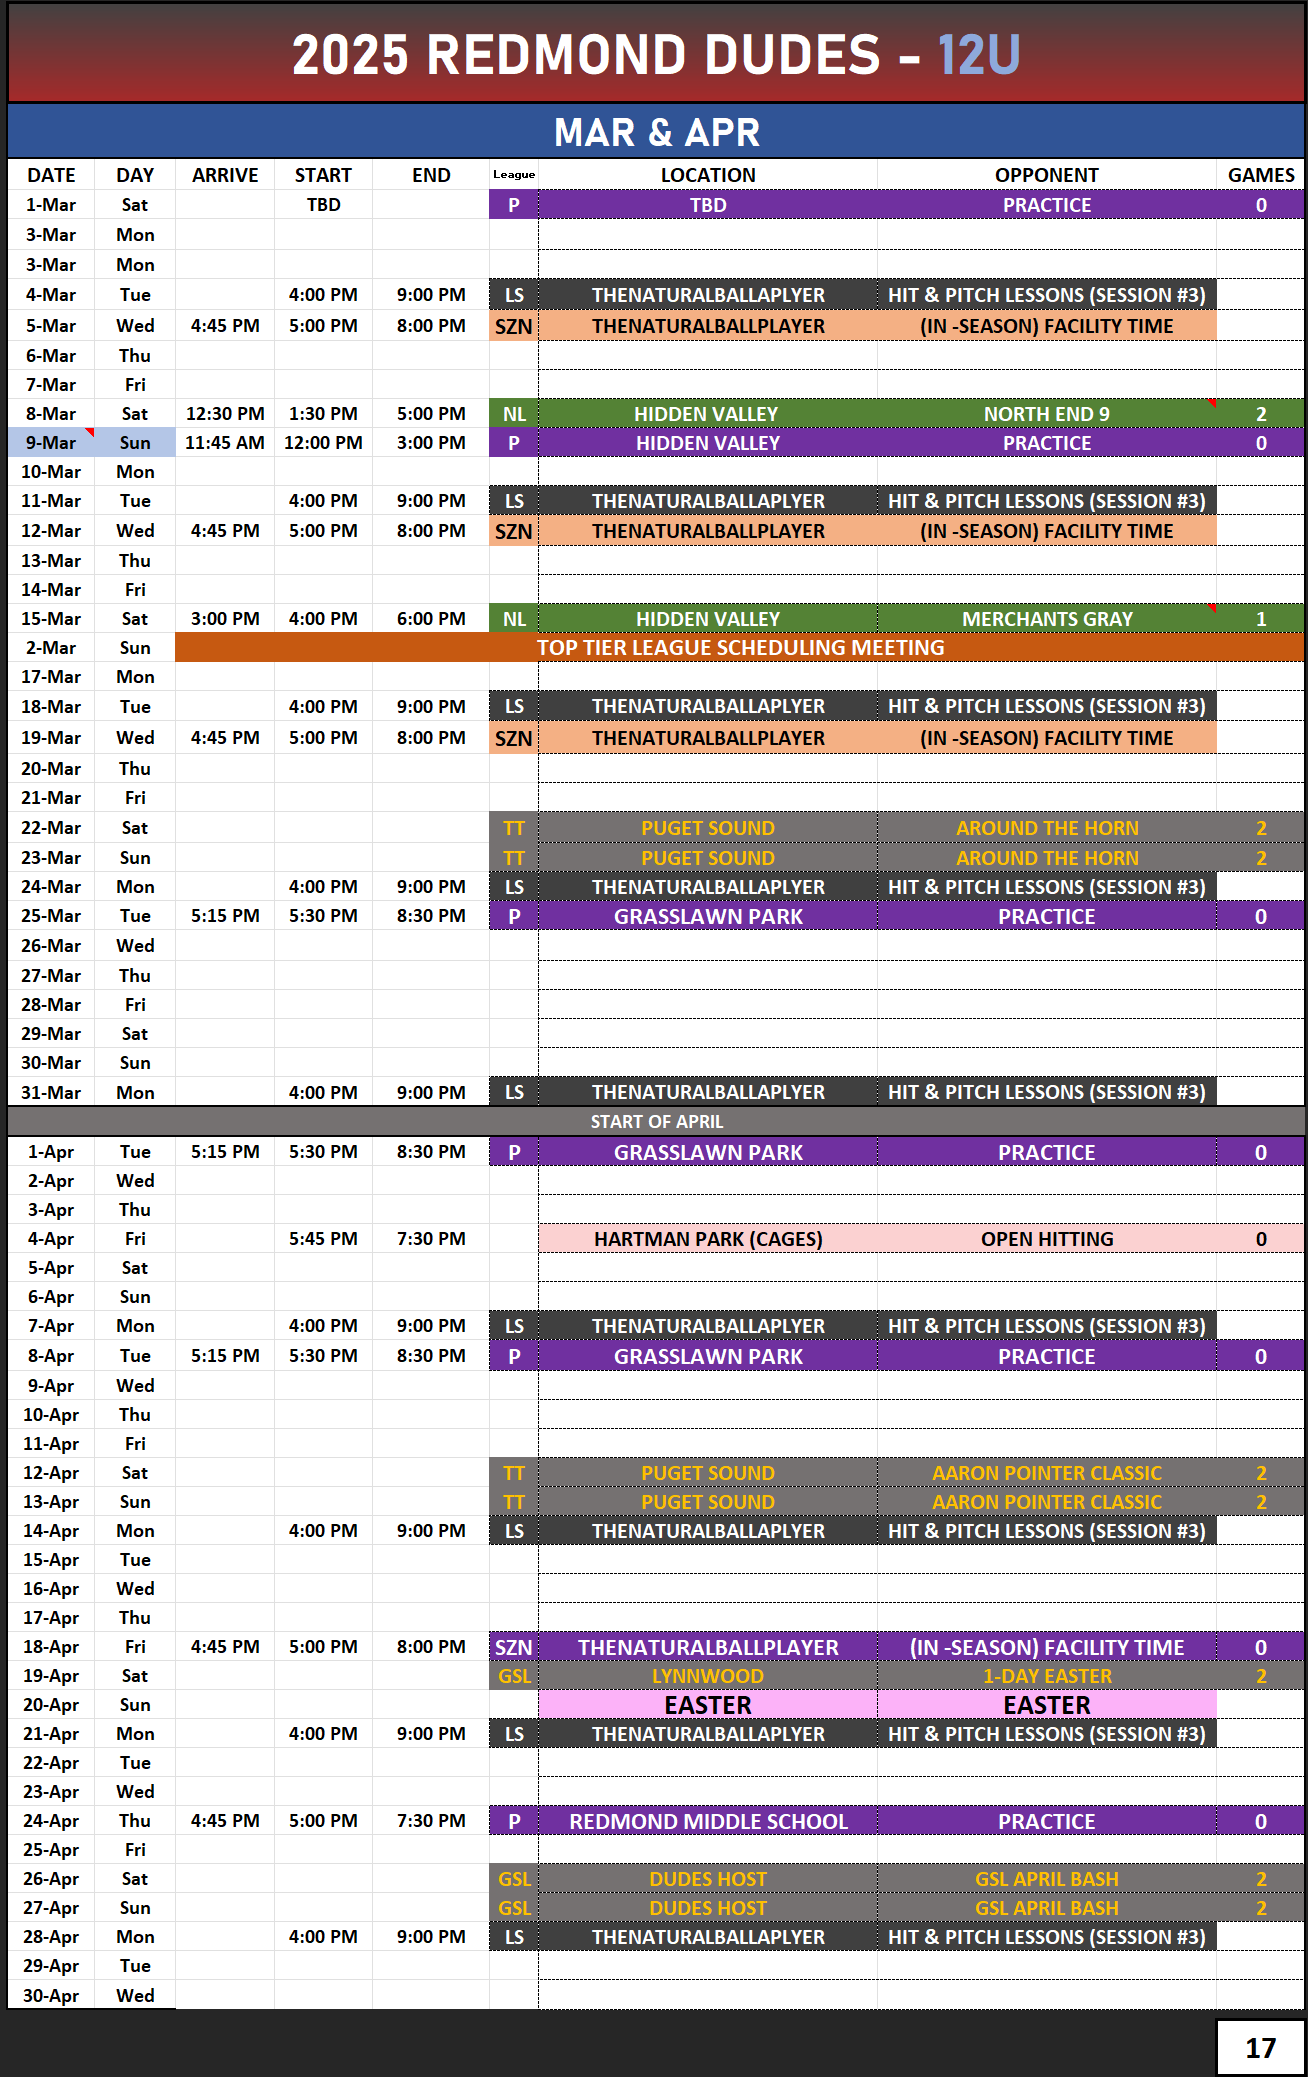Viewport: 1308px width, 2077px height.
Task: Click the OPEN HITTING cell on 4-Apr
Action: click(1046, 1239)
